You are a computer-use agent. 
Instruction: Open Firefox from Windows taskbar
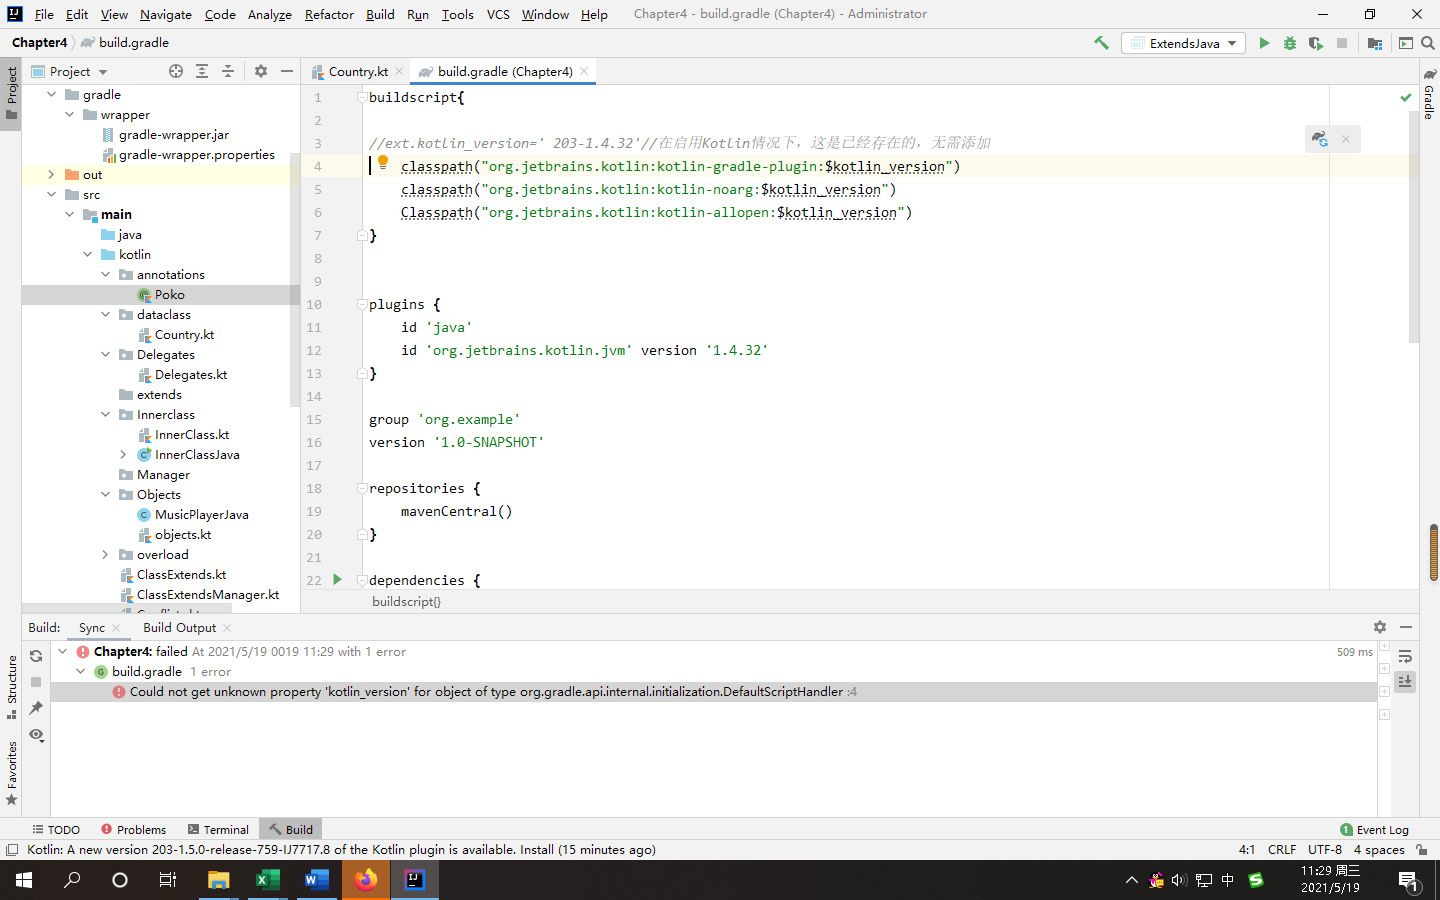click(366, 880)
